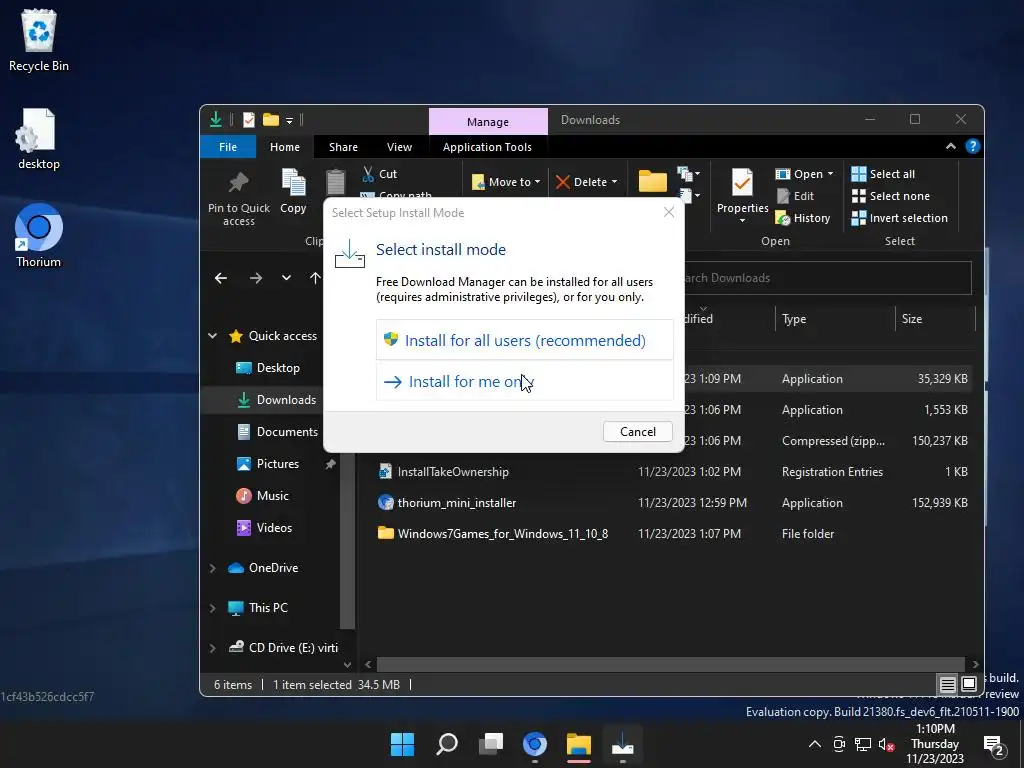Select the Thorium desktop shortcut
The height and width of the screenshot is (768, 1024).
39,236
